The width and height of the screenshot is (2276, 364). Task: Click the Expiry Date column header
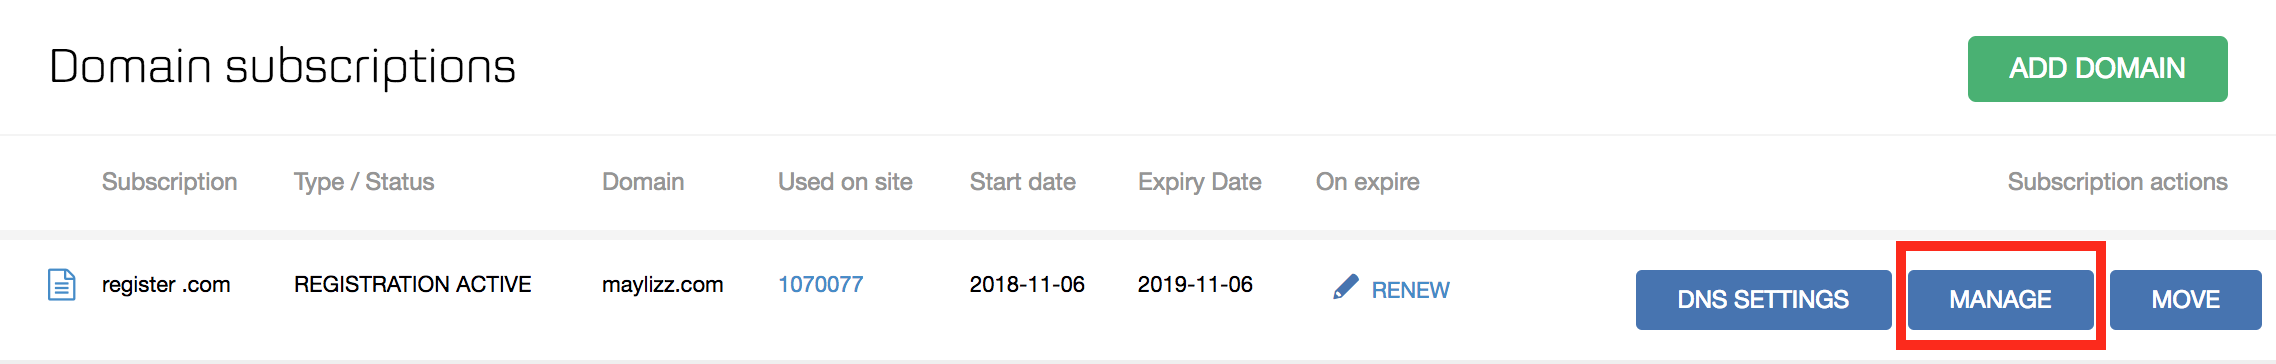pos(1199,182)
